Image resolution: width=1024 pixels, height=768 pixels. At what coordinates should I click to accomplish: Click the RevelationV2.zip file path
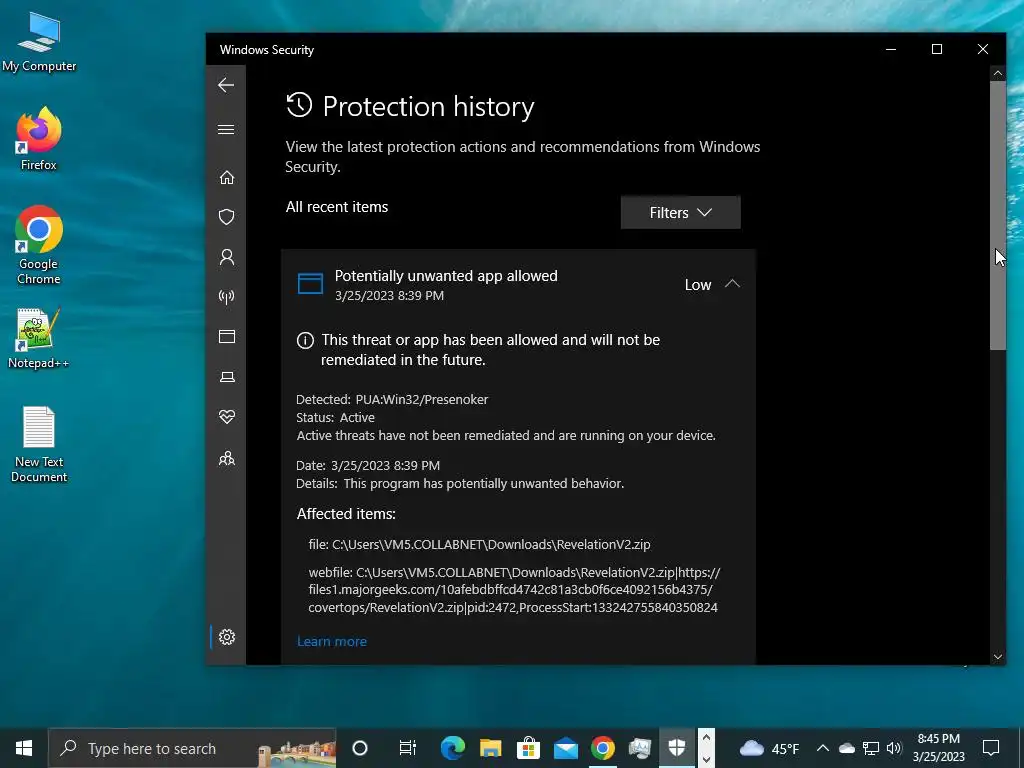(x=479, y=544)
